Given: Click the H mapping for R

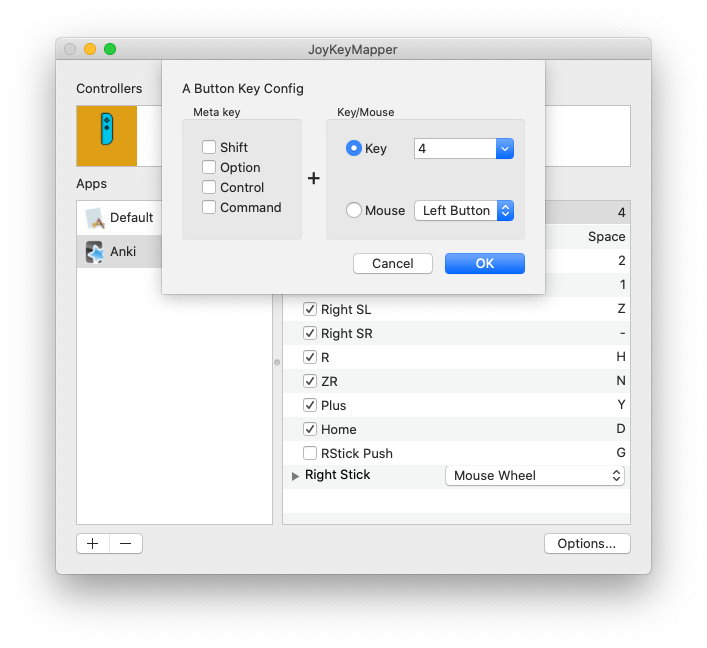Looking at the screenshot, I should click(621, 357).
